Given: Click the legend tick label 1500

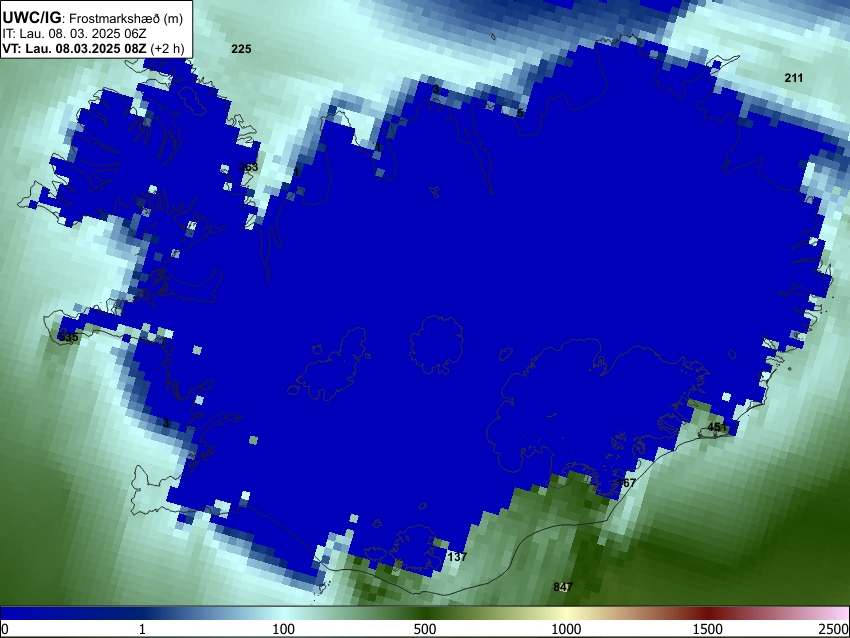Looking at the screenshot, I should [708, 629].
